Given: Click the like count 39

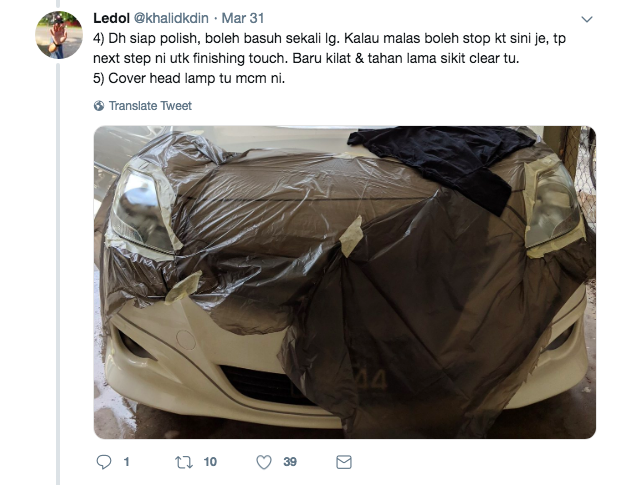Looking at the screenshot, I should [x=290, y=462].
